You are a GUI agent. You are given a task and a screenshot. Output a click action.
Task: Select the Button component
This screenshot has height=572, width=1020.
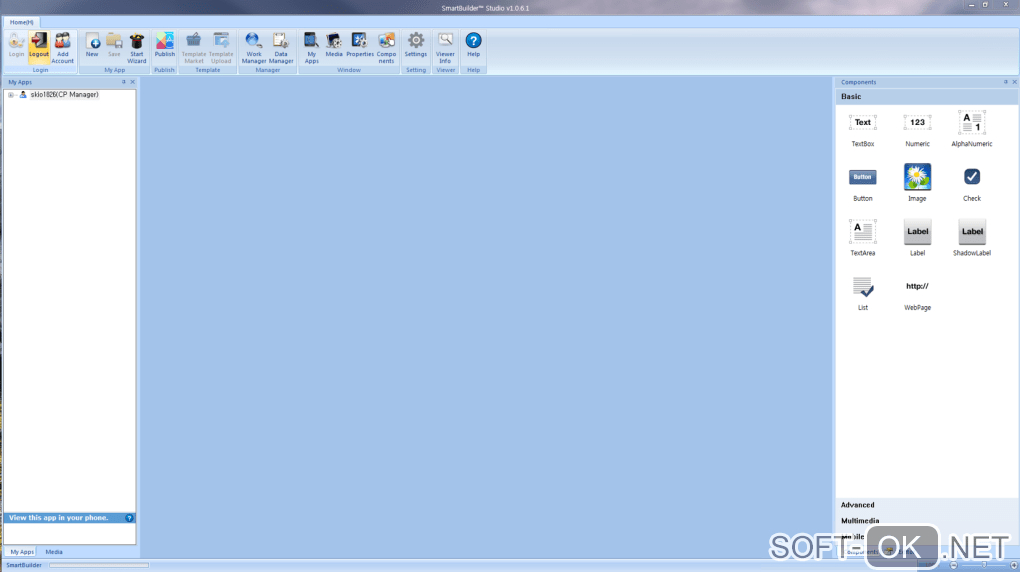863,184
